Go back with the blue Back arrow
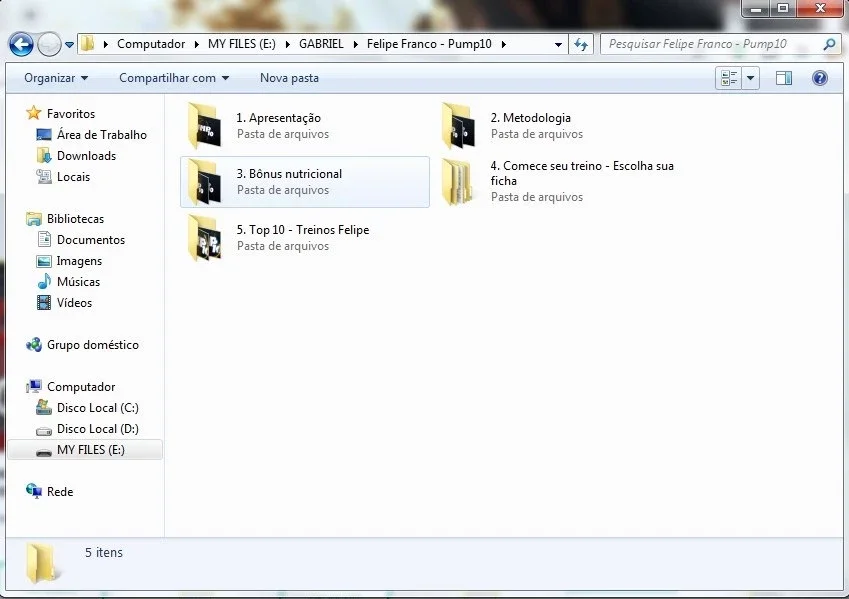Screen dimensions: 849x599 (x=21, y=44)
